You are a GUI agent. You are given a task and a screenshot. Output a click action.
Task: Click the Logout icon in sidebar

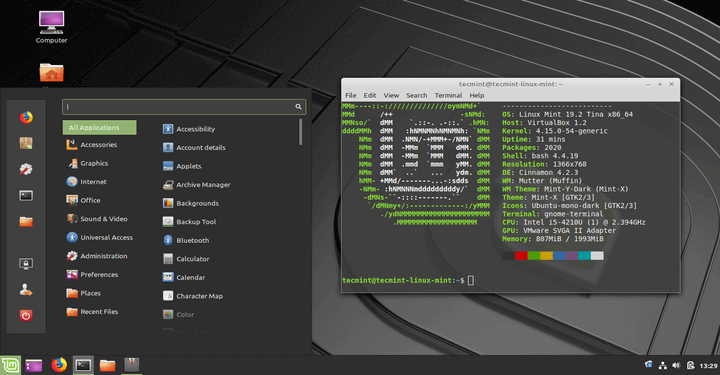tap(26, 290)
